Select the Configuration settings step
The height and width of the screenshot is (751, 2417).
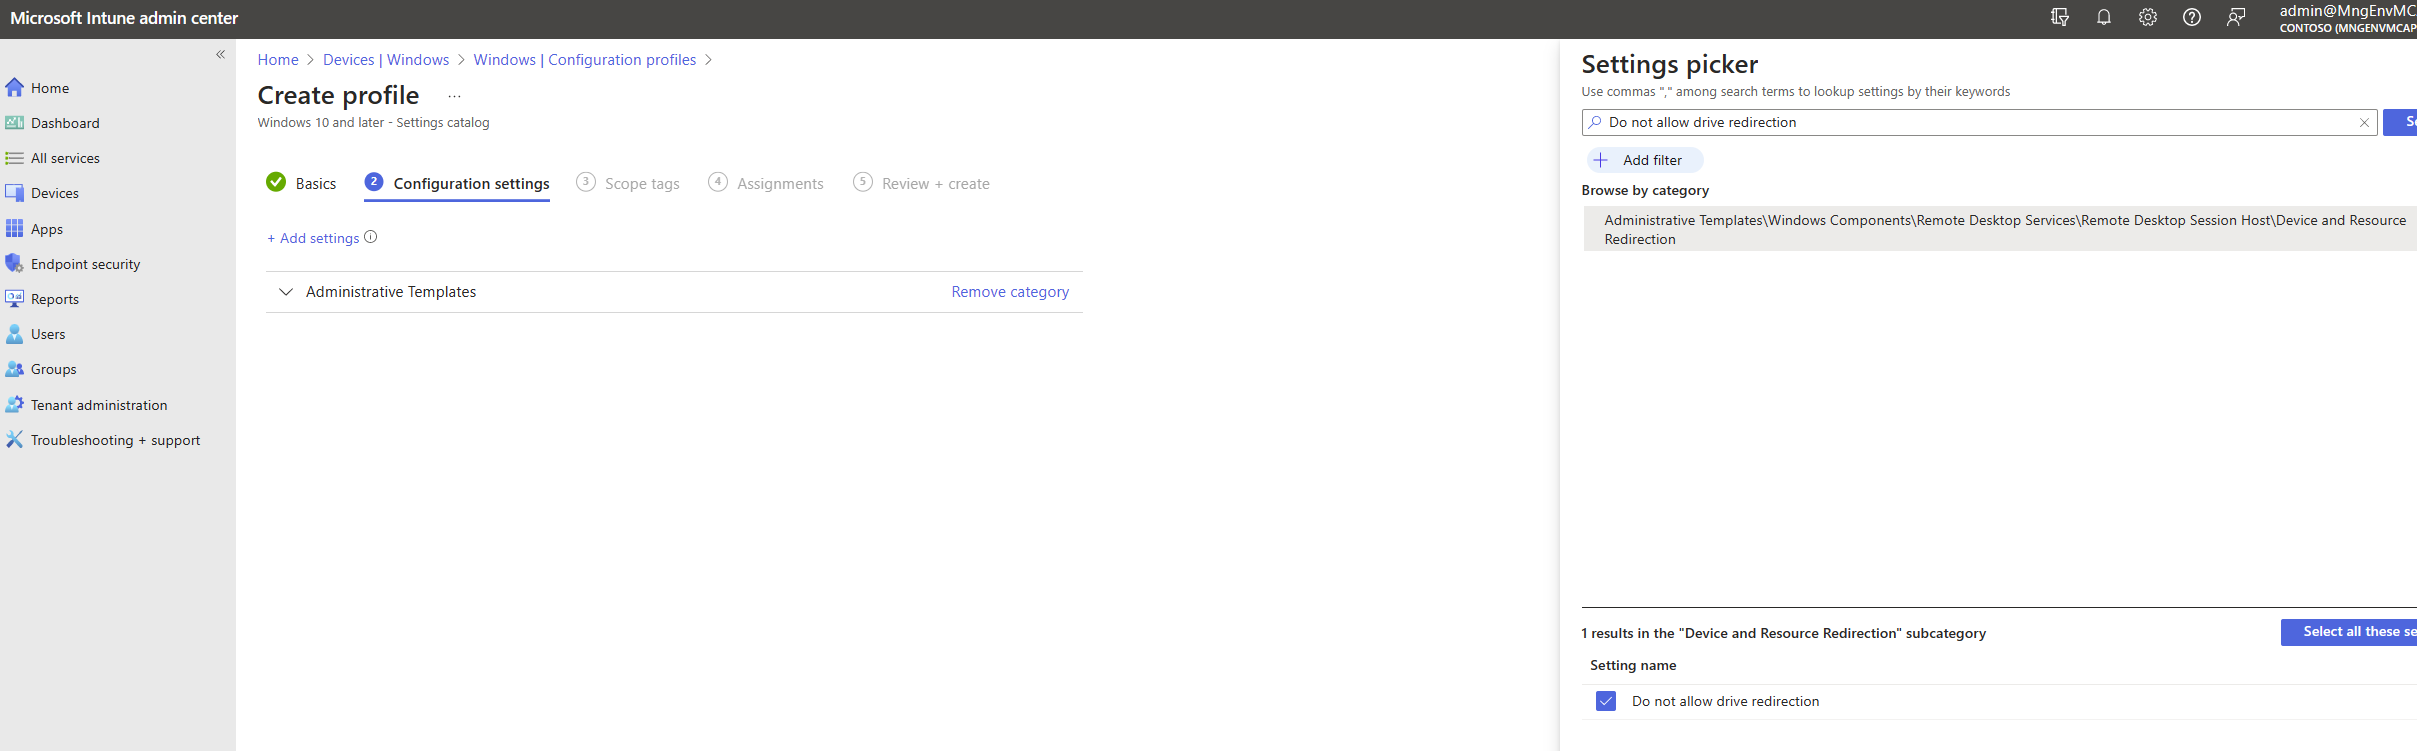tap(457, 183)
